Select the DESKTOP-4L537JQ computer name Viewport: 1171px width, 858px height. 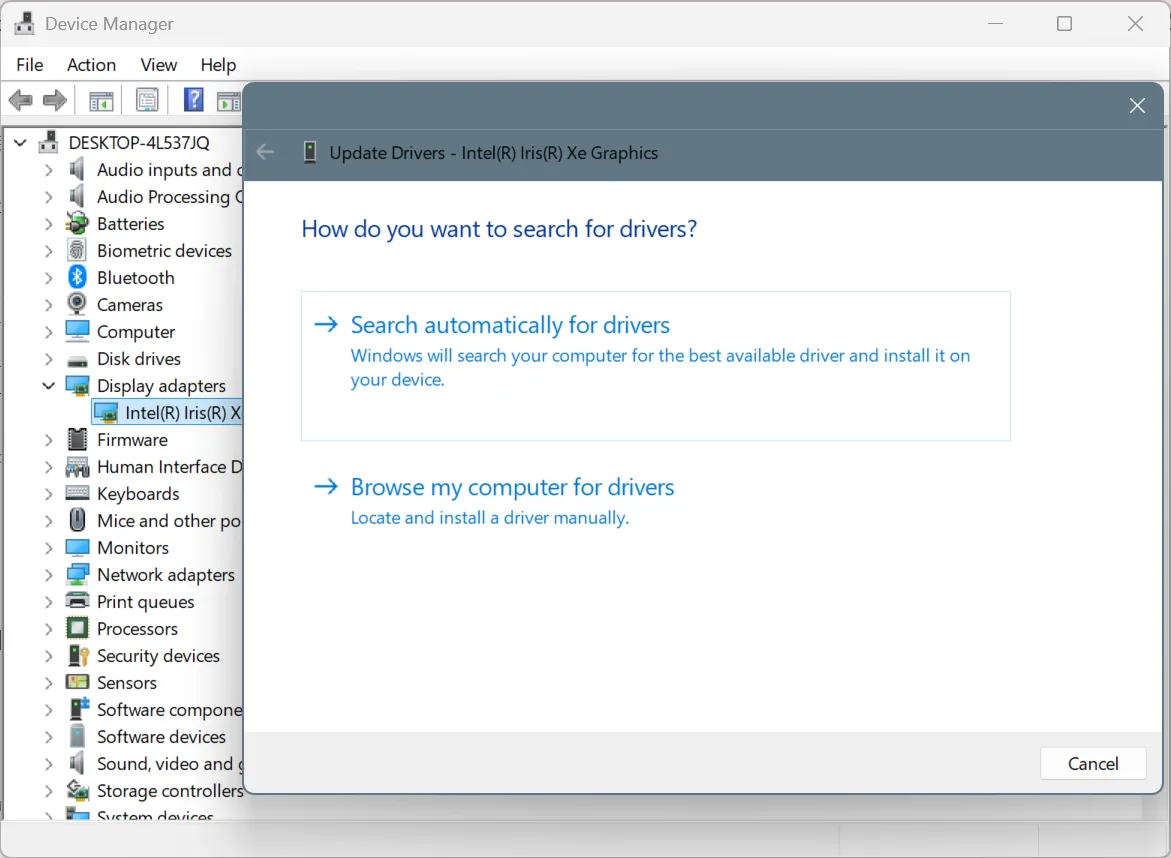click(139, 143)
